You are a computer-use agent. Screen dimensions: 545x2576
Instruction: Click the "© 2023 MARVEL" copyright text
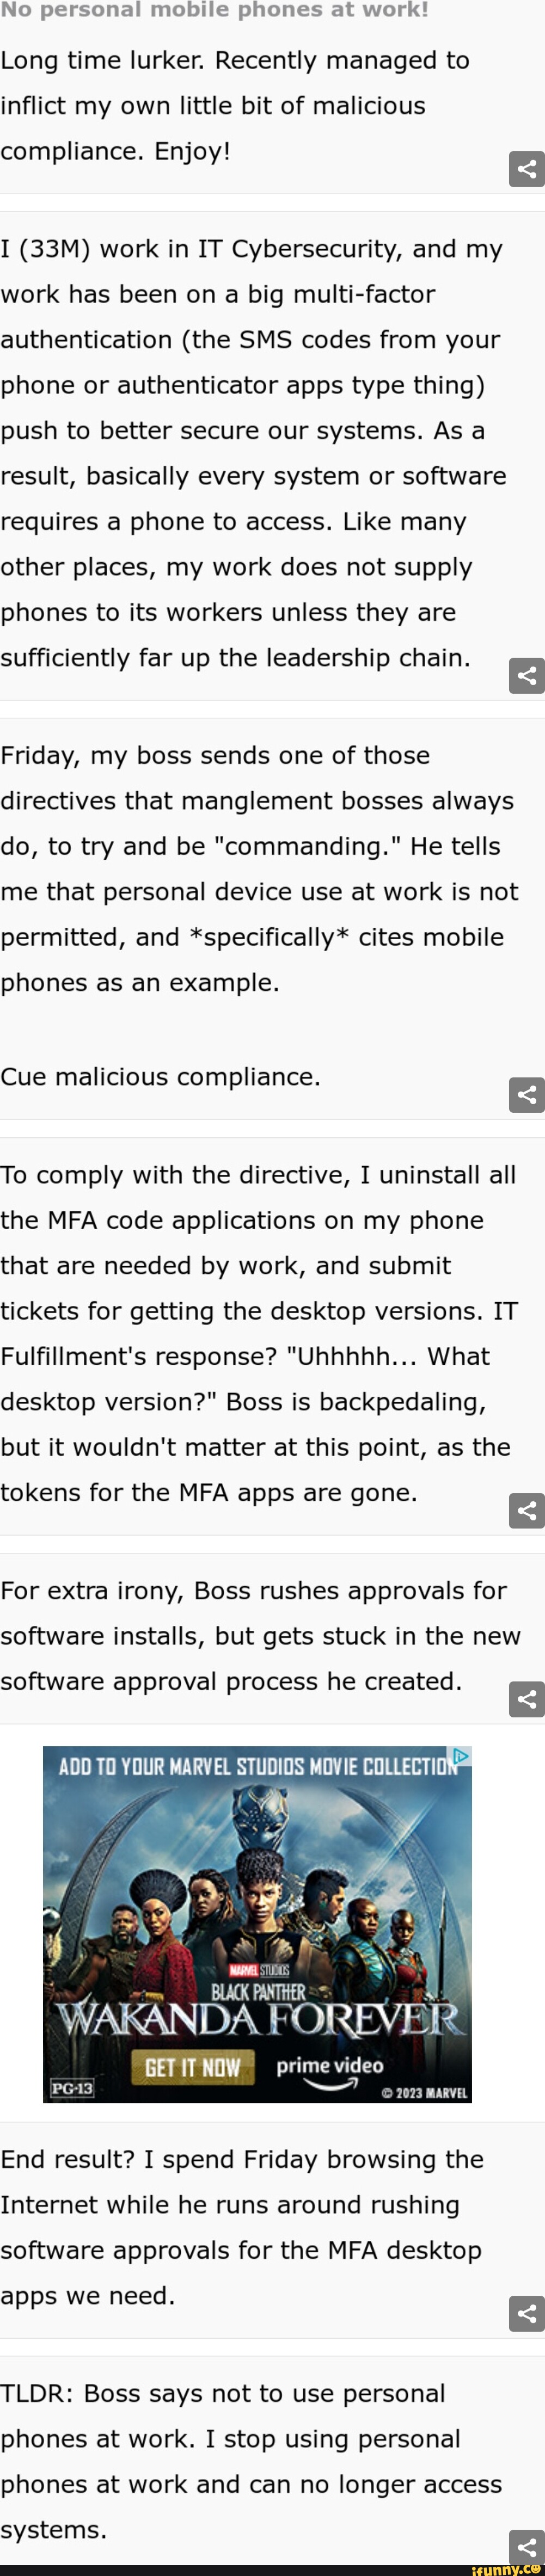click(x=424, y=2093)
